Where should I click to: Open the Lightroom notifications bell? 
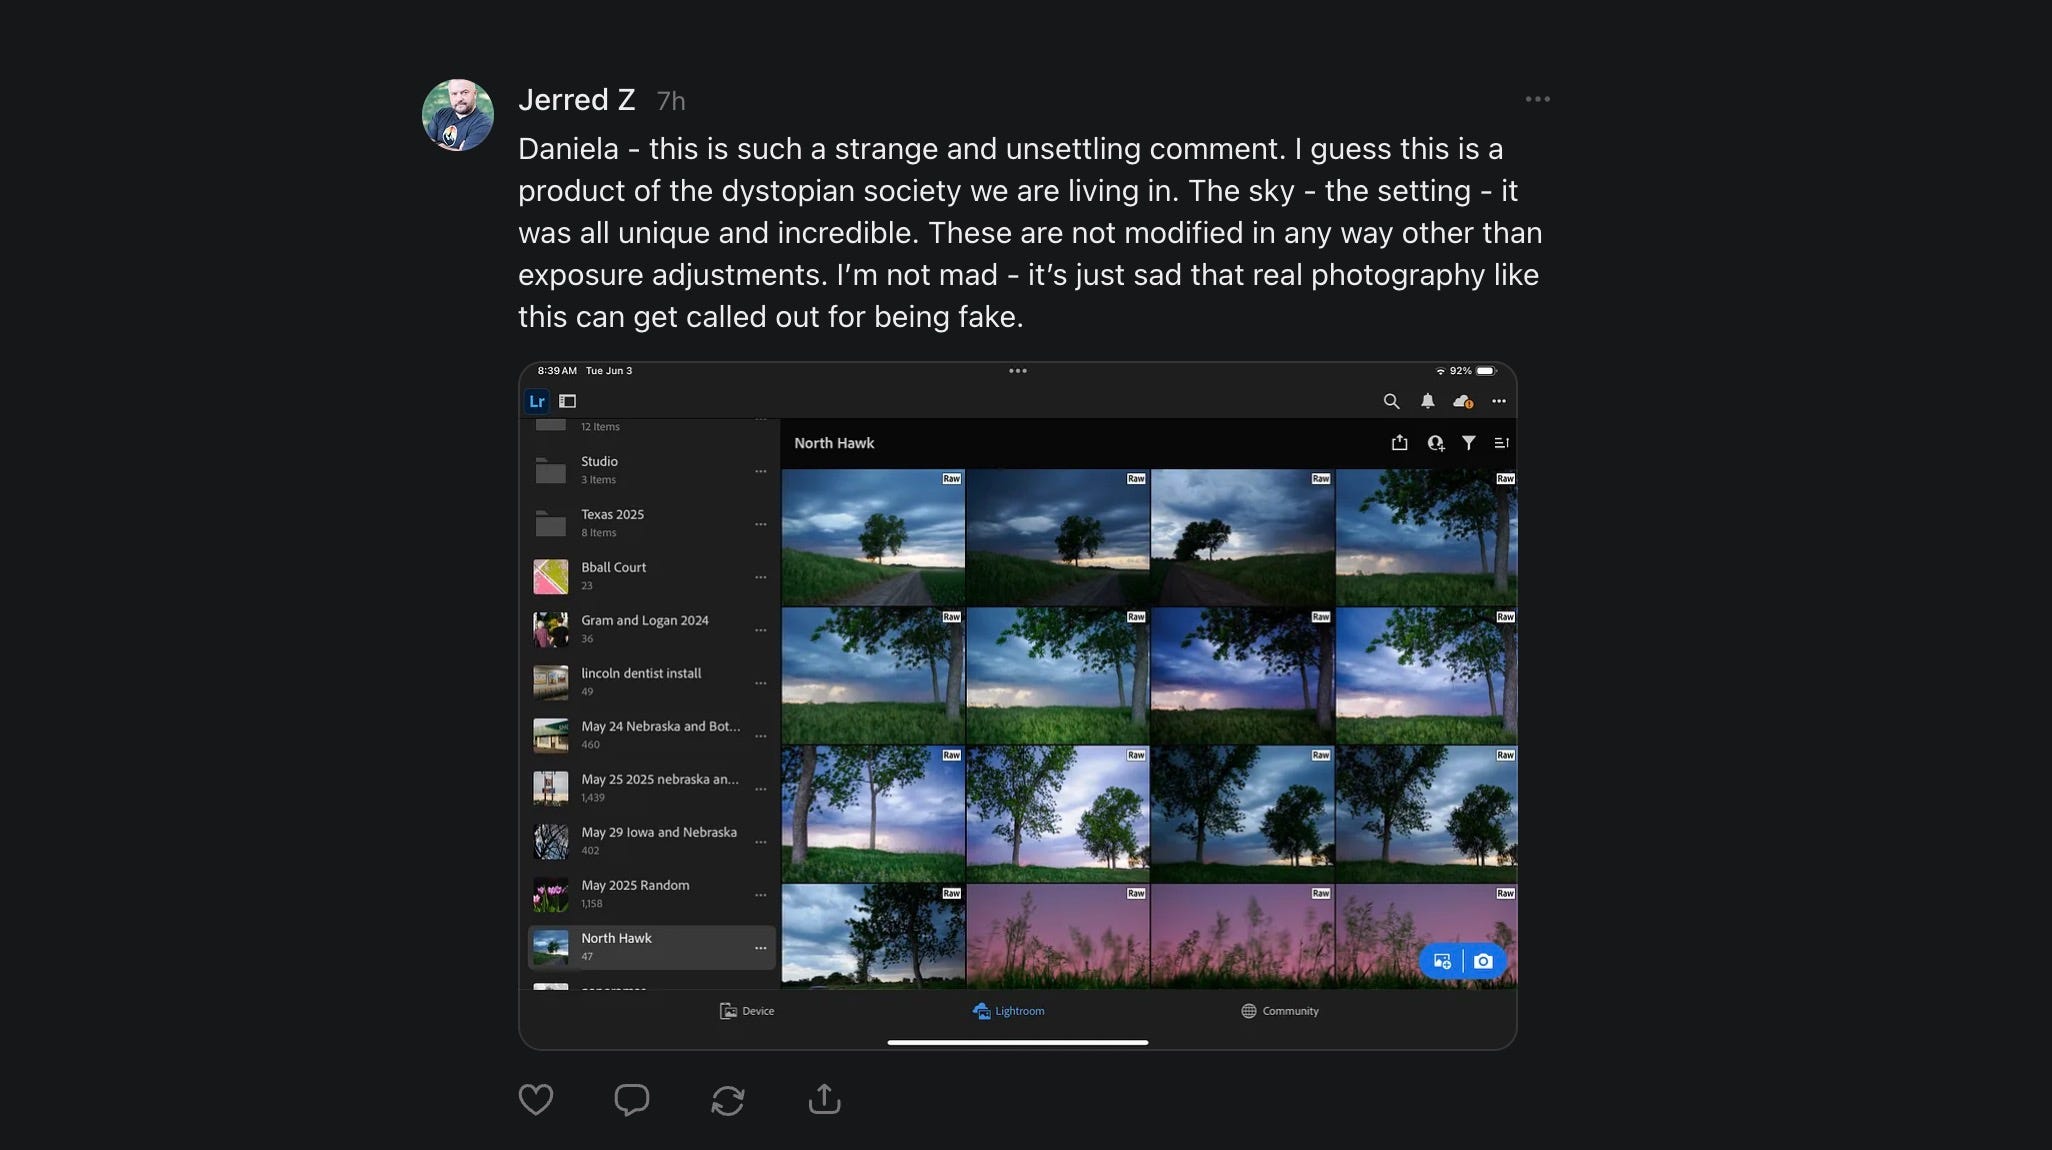click(x=1427, y=401)
